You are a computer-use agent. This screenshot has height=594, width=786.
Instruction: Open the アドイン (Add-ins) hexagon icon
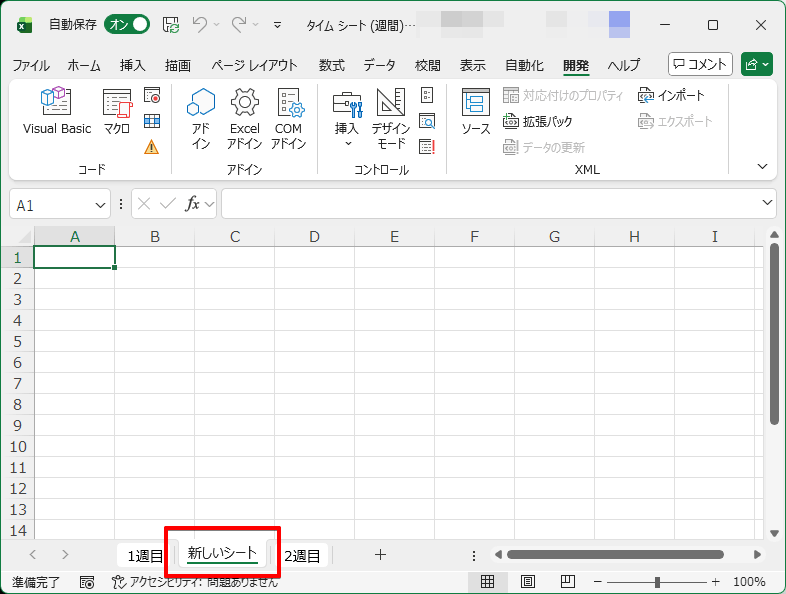(201, 118)
